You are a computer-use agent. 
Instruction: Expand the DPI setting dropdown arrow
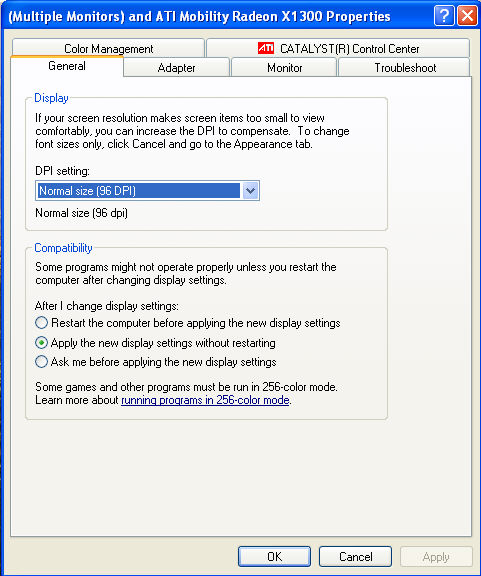pos(250,191)
